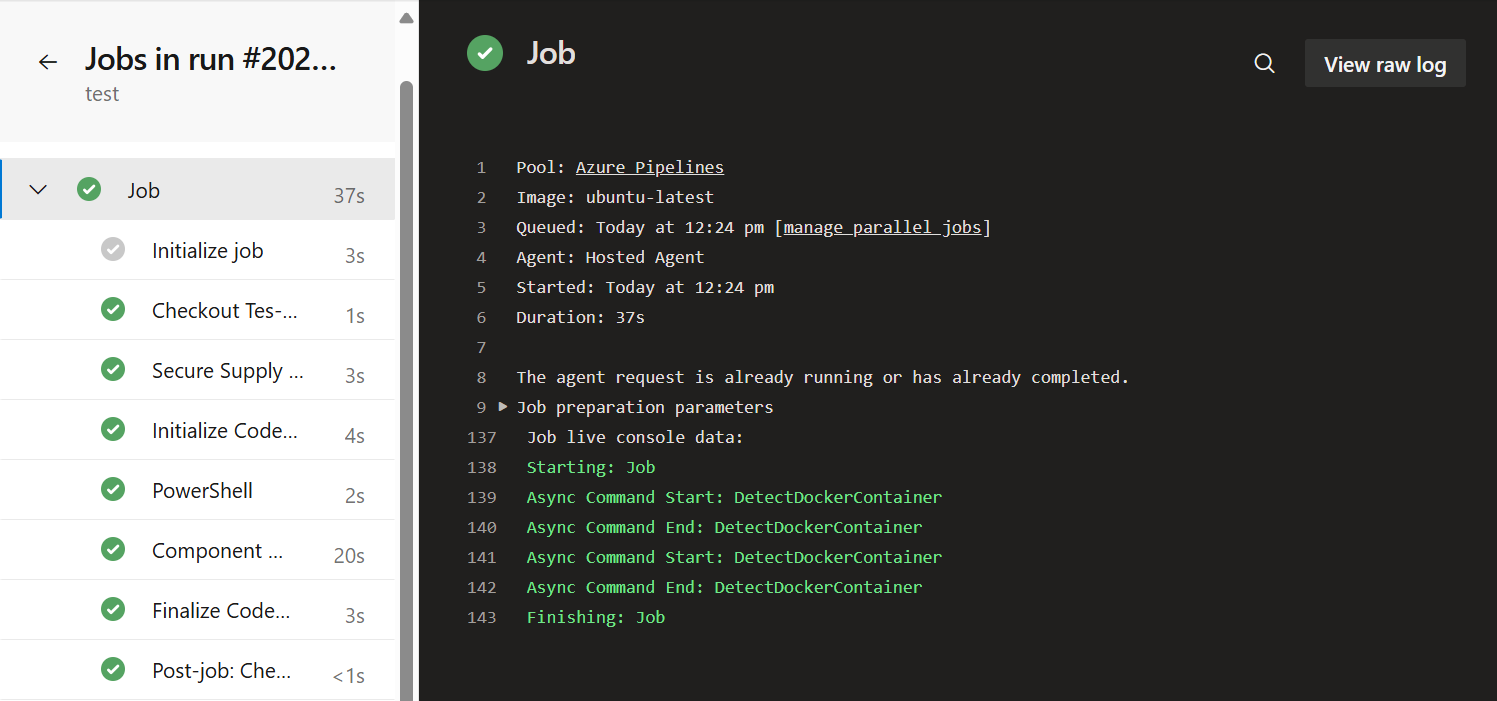This screenshot has width=1497, height=701.
Task: Click green check beside Finalize Code step
Action: [113, 610]
